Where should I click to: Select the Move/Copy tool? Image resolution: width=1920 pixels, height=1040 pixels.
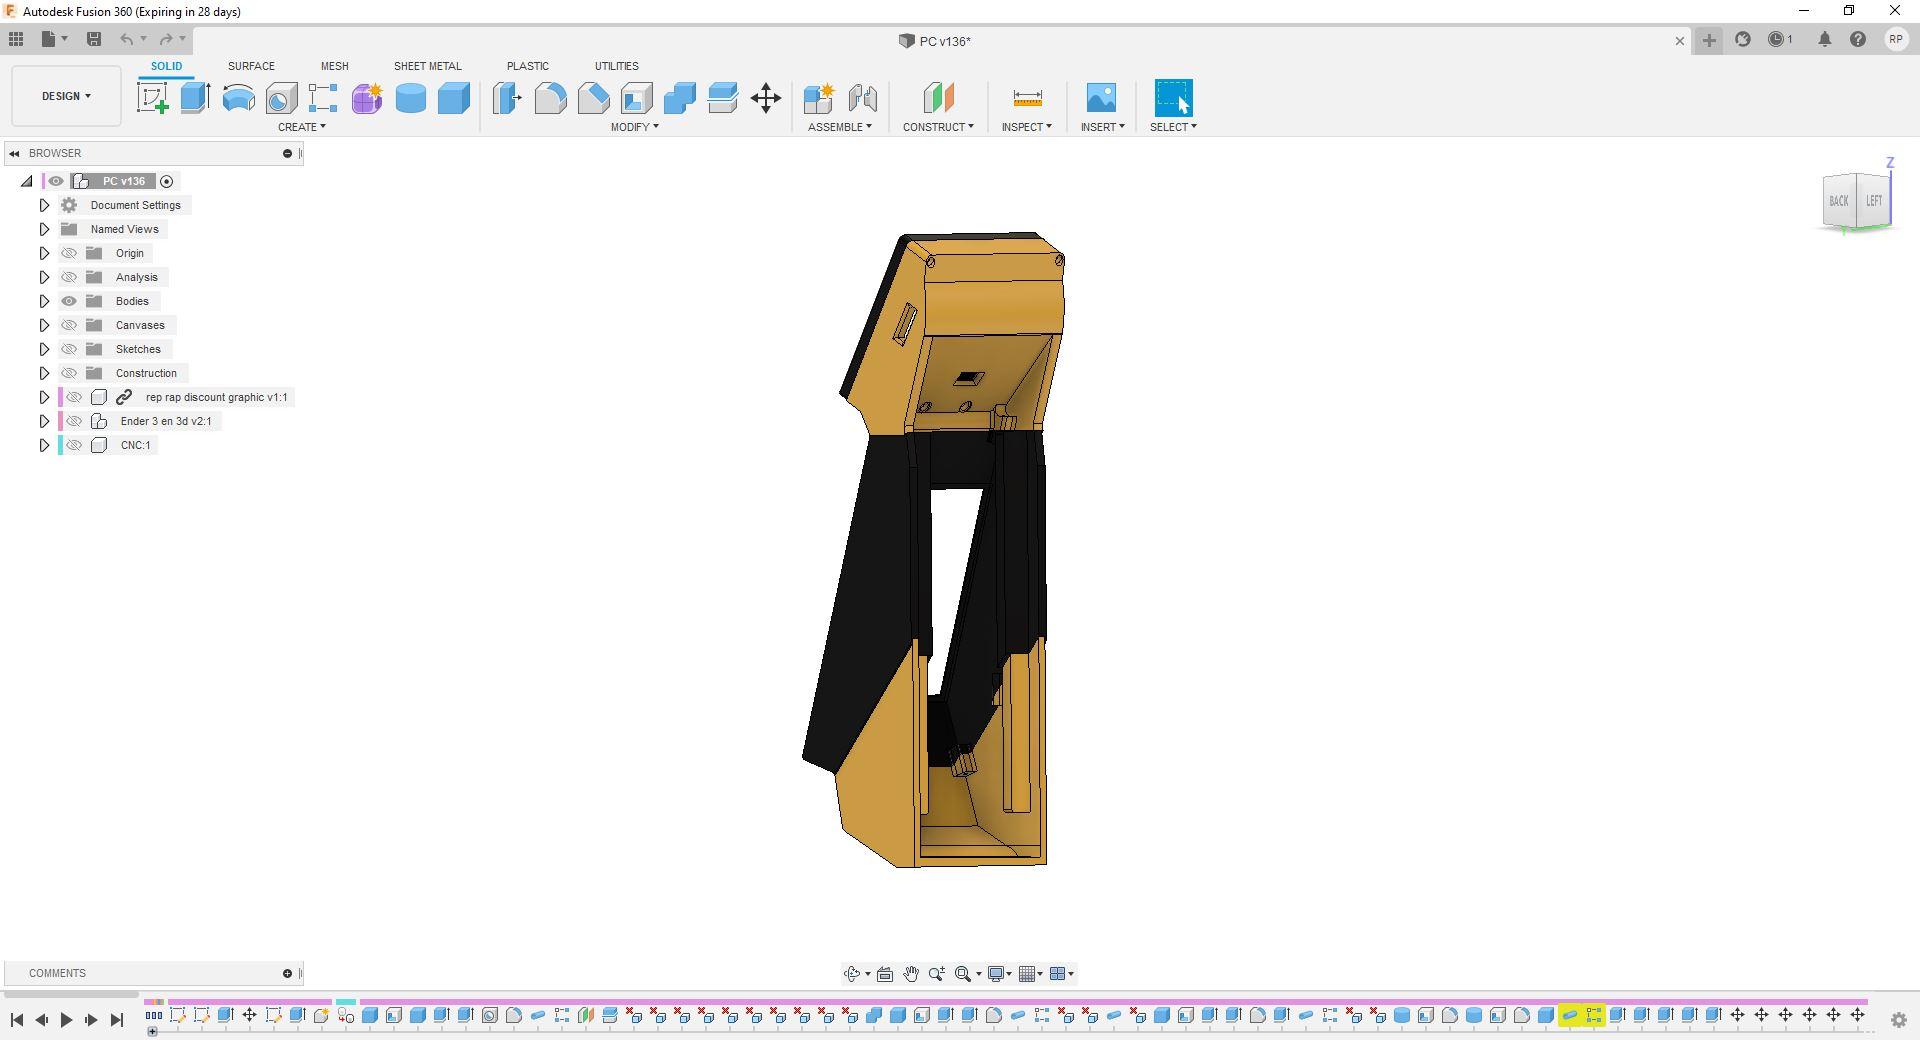coord(766,98)
